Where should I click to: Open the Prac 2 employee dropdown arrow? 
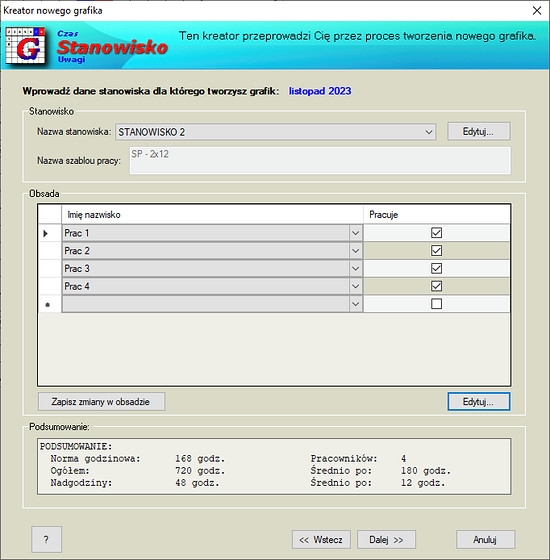pos(355,251)
